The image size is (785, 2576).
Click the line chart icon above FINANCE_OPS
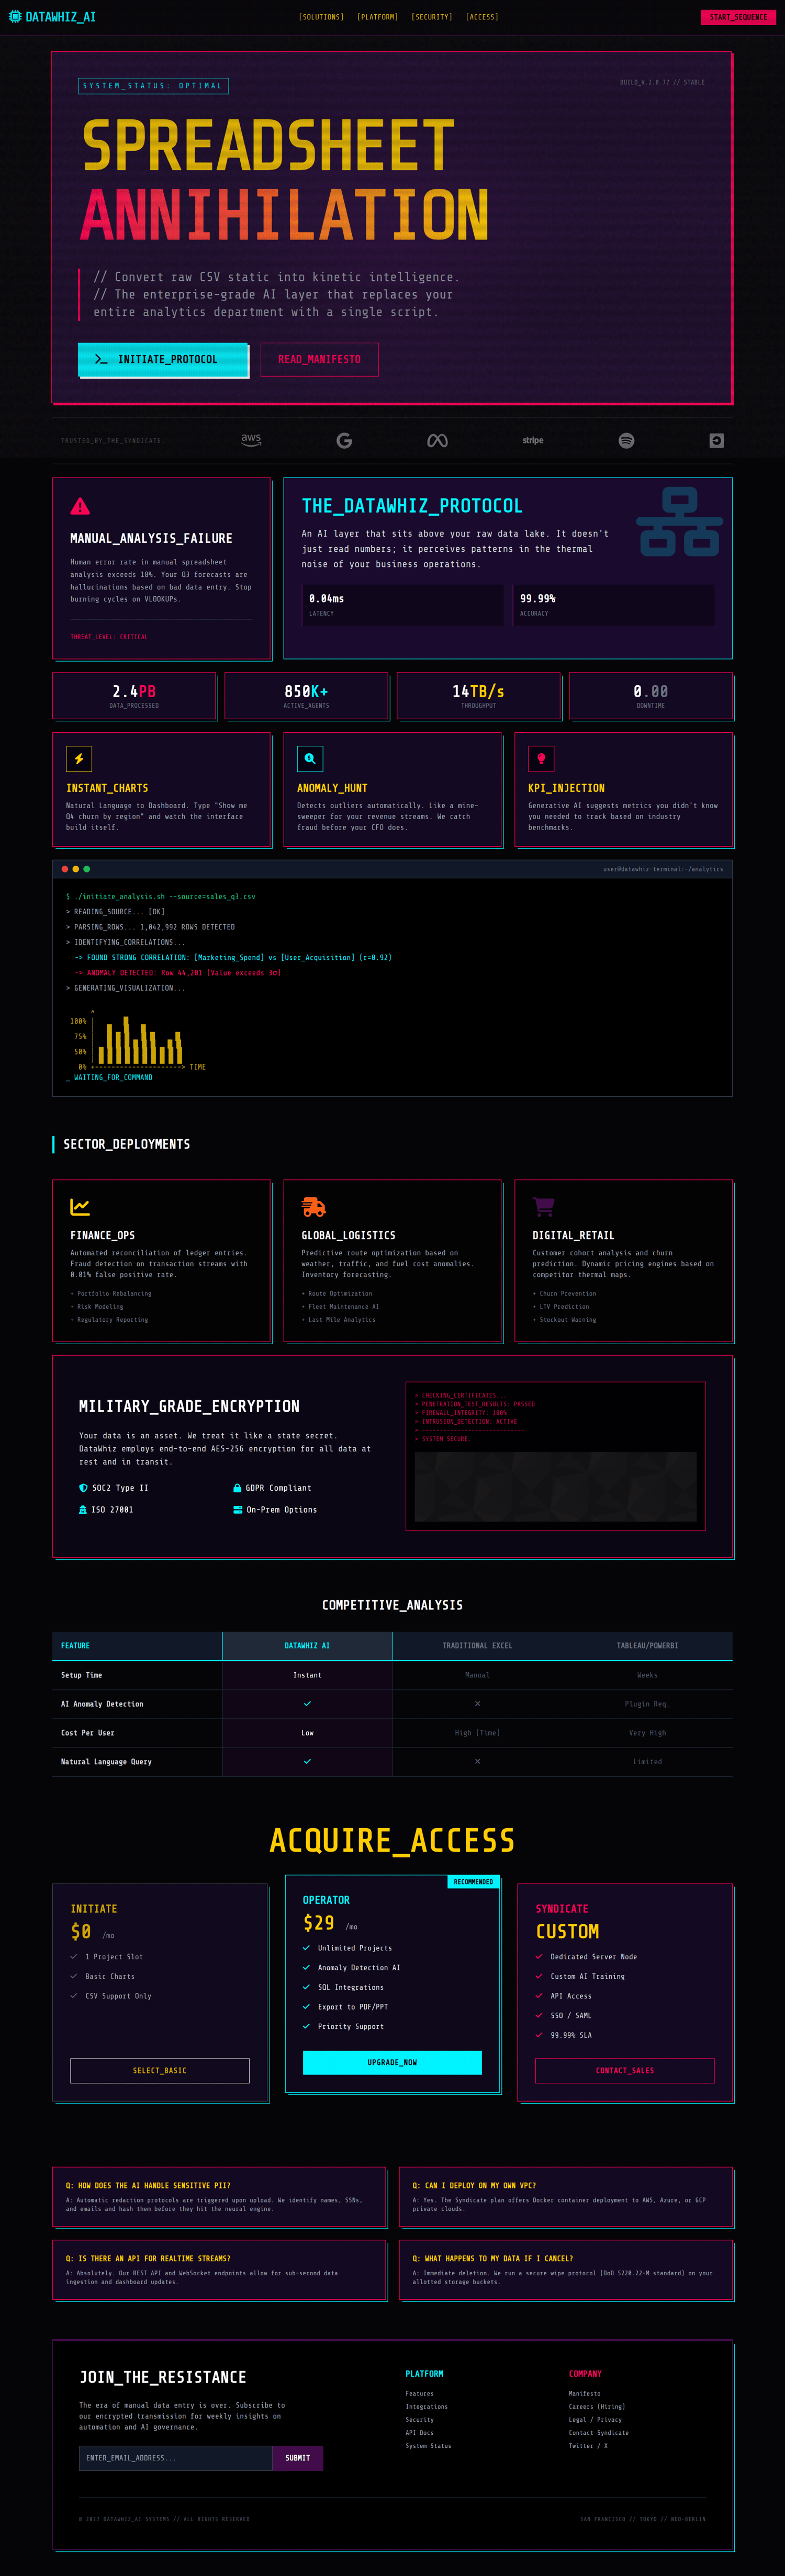click(80, 1207)
